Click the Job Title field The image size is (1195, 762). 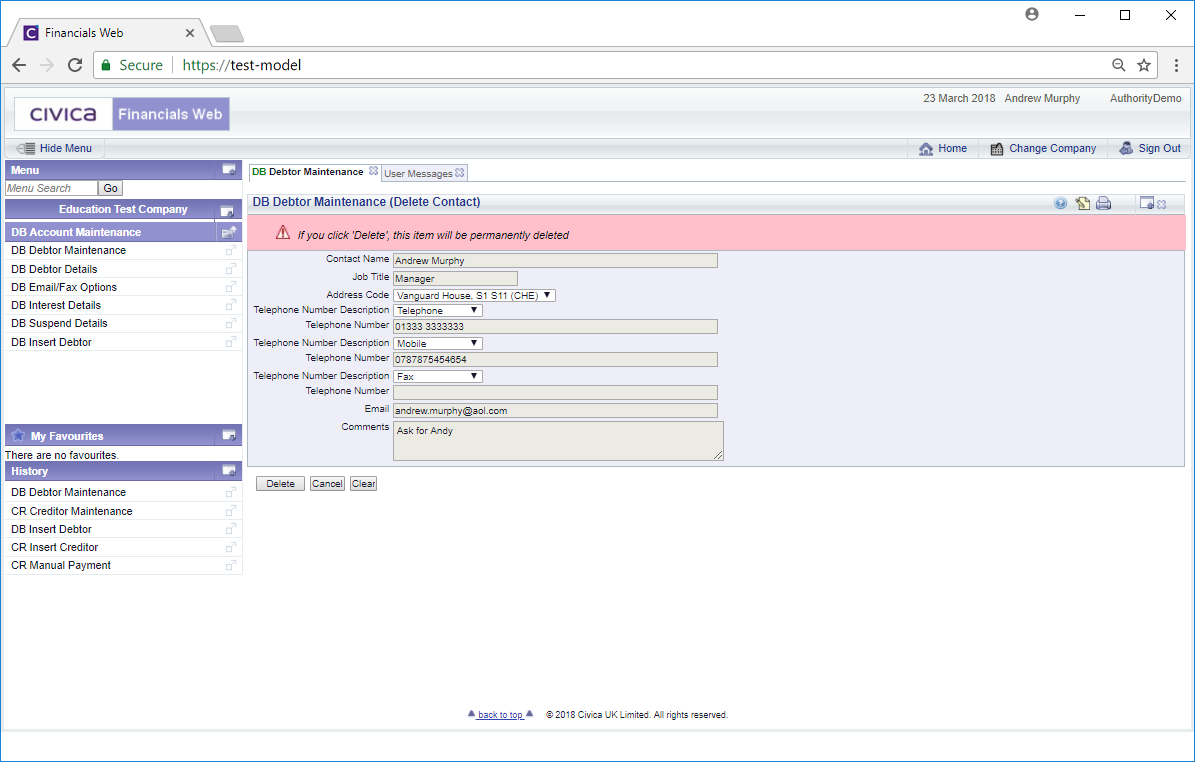pyautogui.click(x=455, y=279)
